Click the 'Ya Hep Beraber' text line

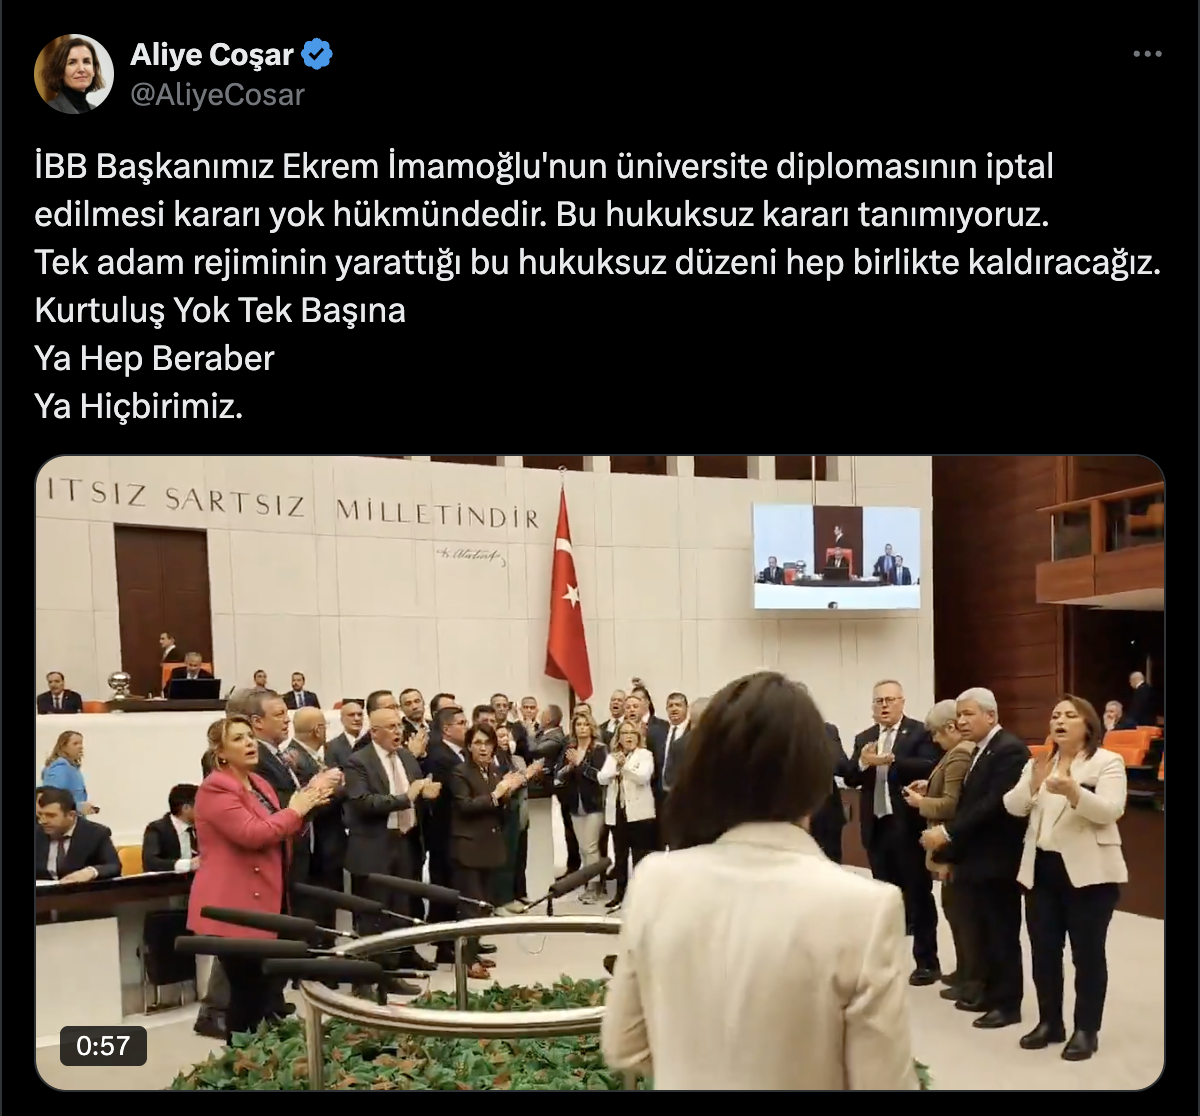[x=154, y=358]
